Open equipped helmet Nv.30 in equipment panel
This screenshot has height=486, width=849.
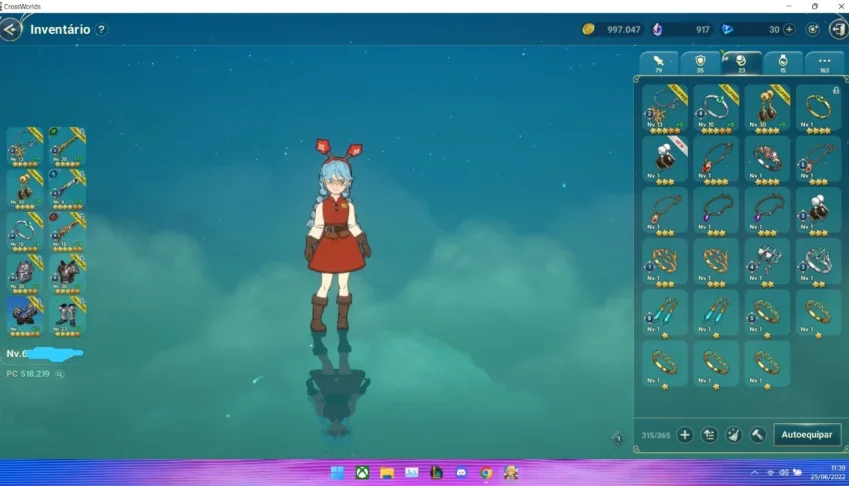(x=24, y=274)
